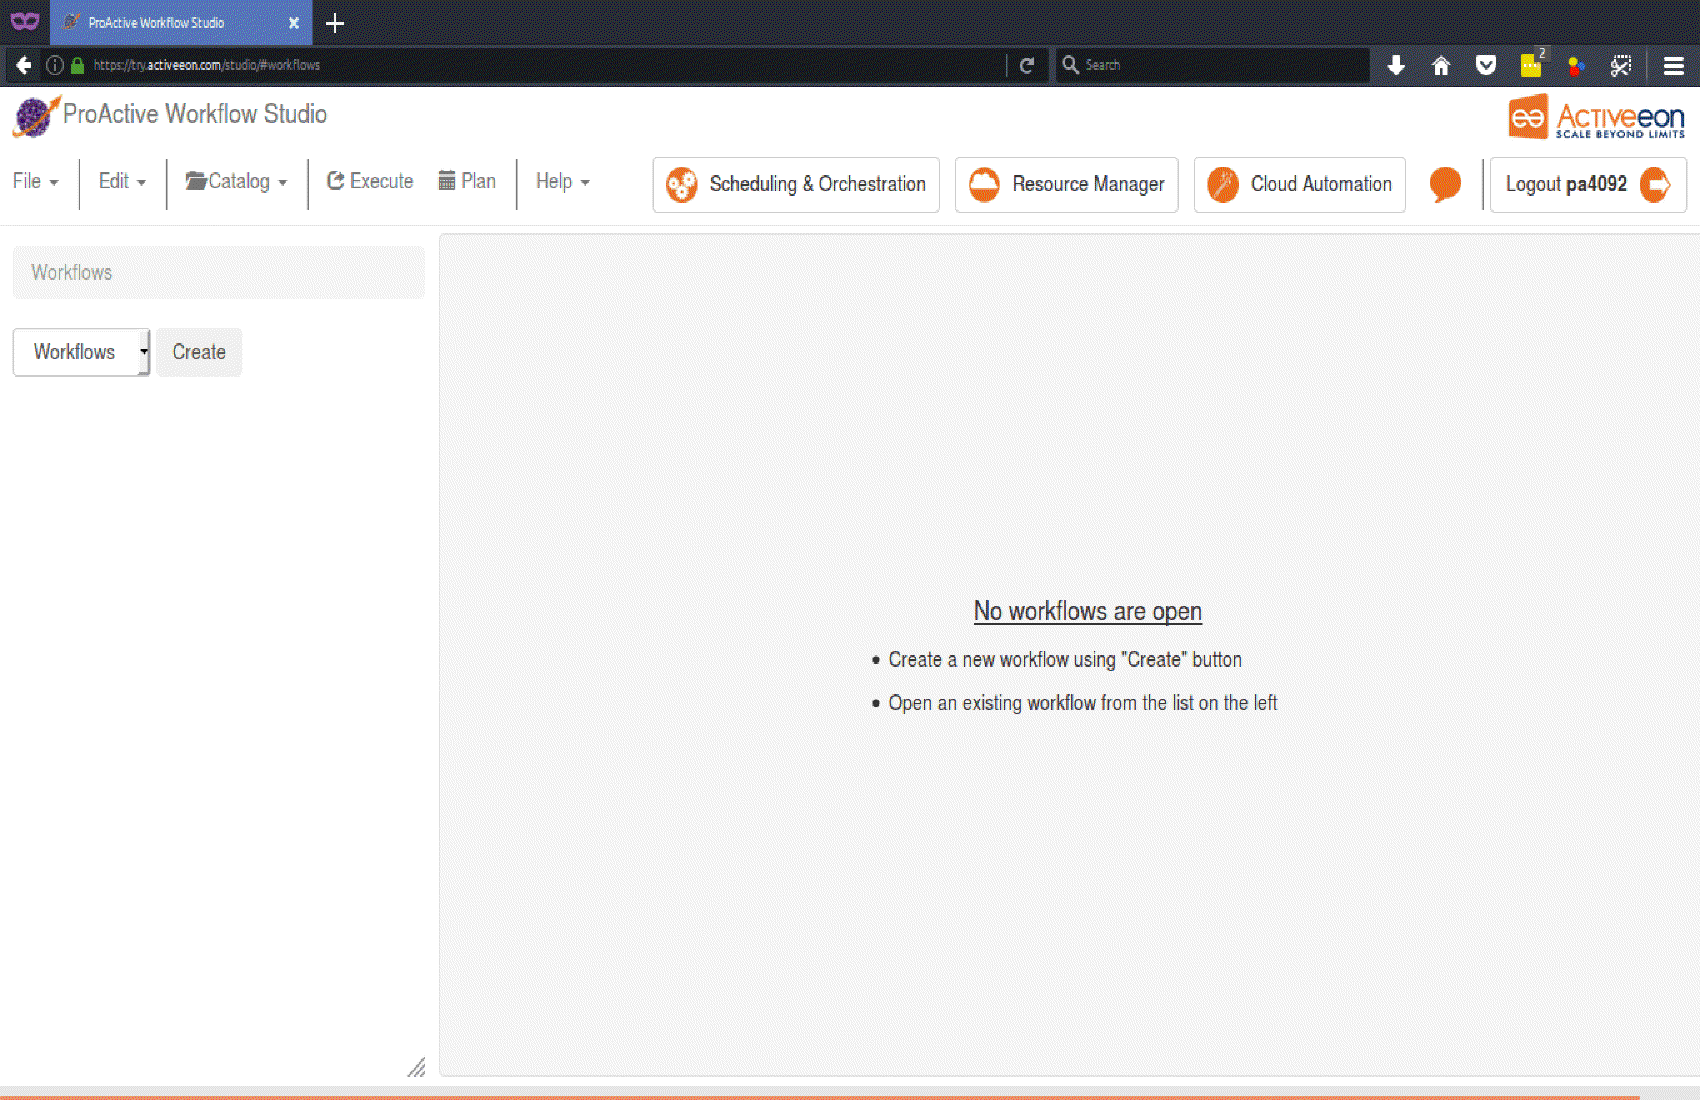Open the Catalog dropdown
The image size is (1700, 1100).
[x=237, y=181]
